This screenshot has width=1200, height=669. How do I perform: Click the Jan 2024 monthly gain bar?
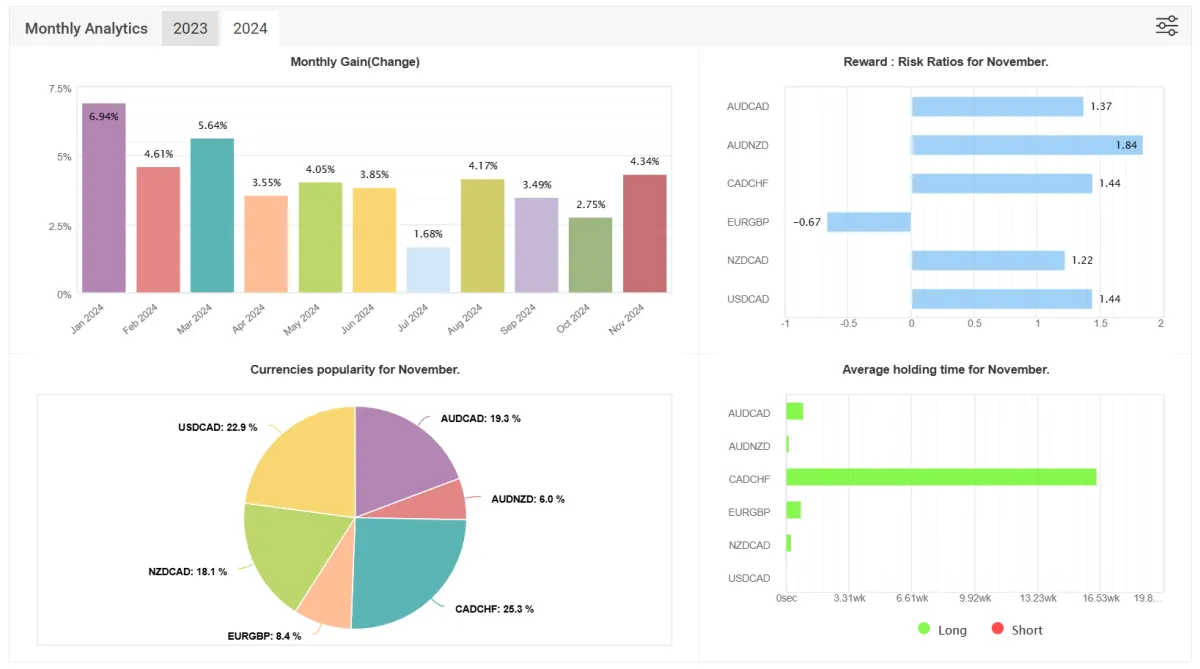pos(104,198)
